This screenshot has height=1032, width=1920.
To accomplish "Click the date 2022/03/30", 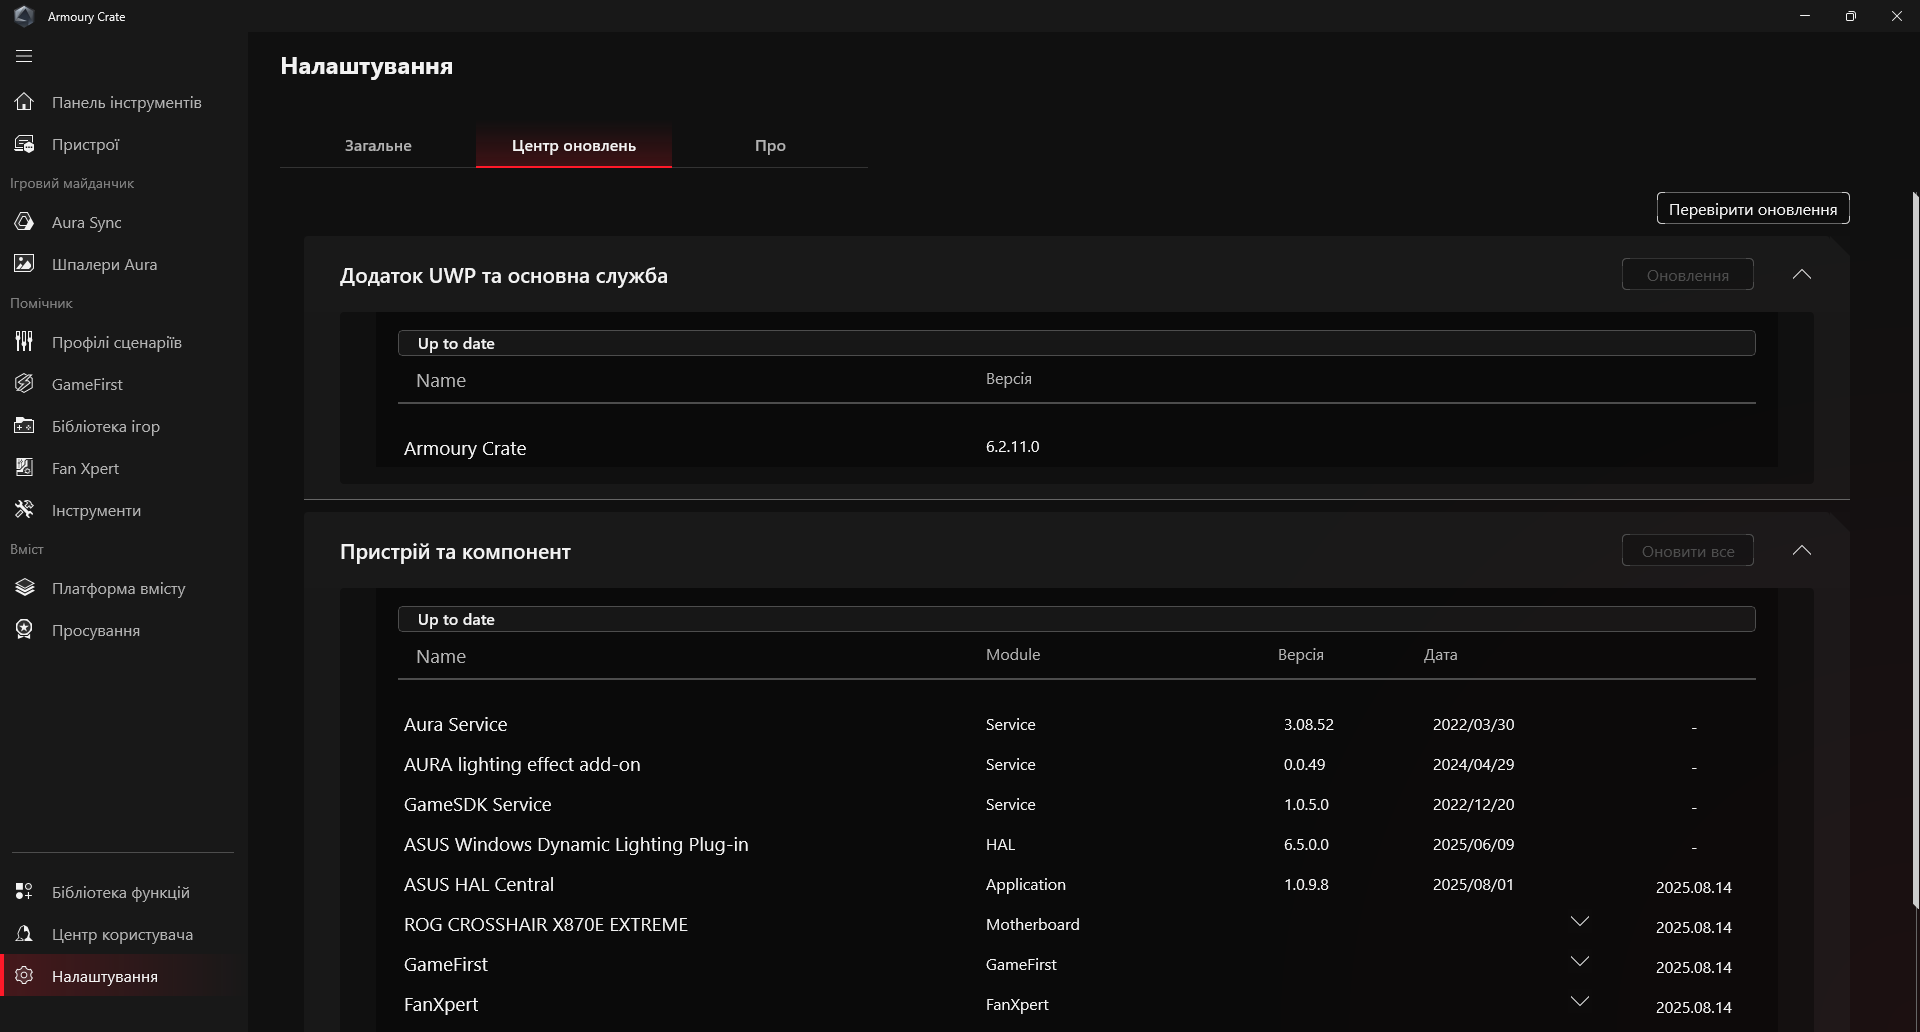I will (x=1473, y=724).
